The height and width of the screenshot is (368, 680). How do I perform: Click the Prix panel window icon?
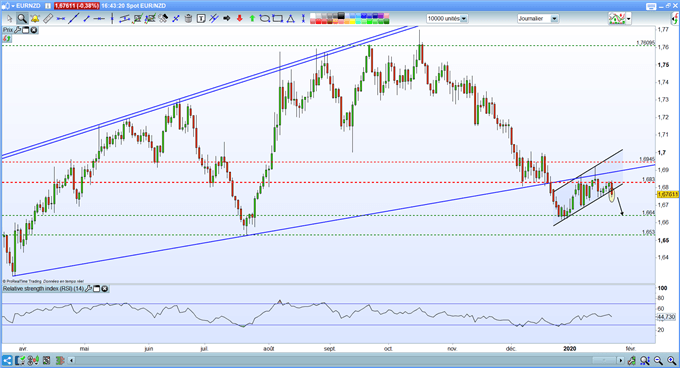(25, 30)
